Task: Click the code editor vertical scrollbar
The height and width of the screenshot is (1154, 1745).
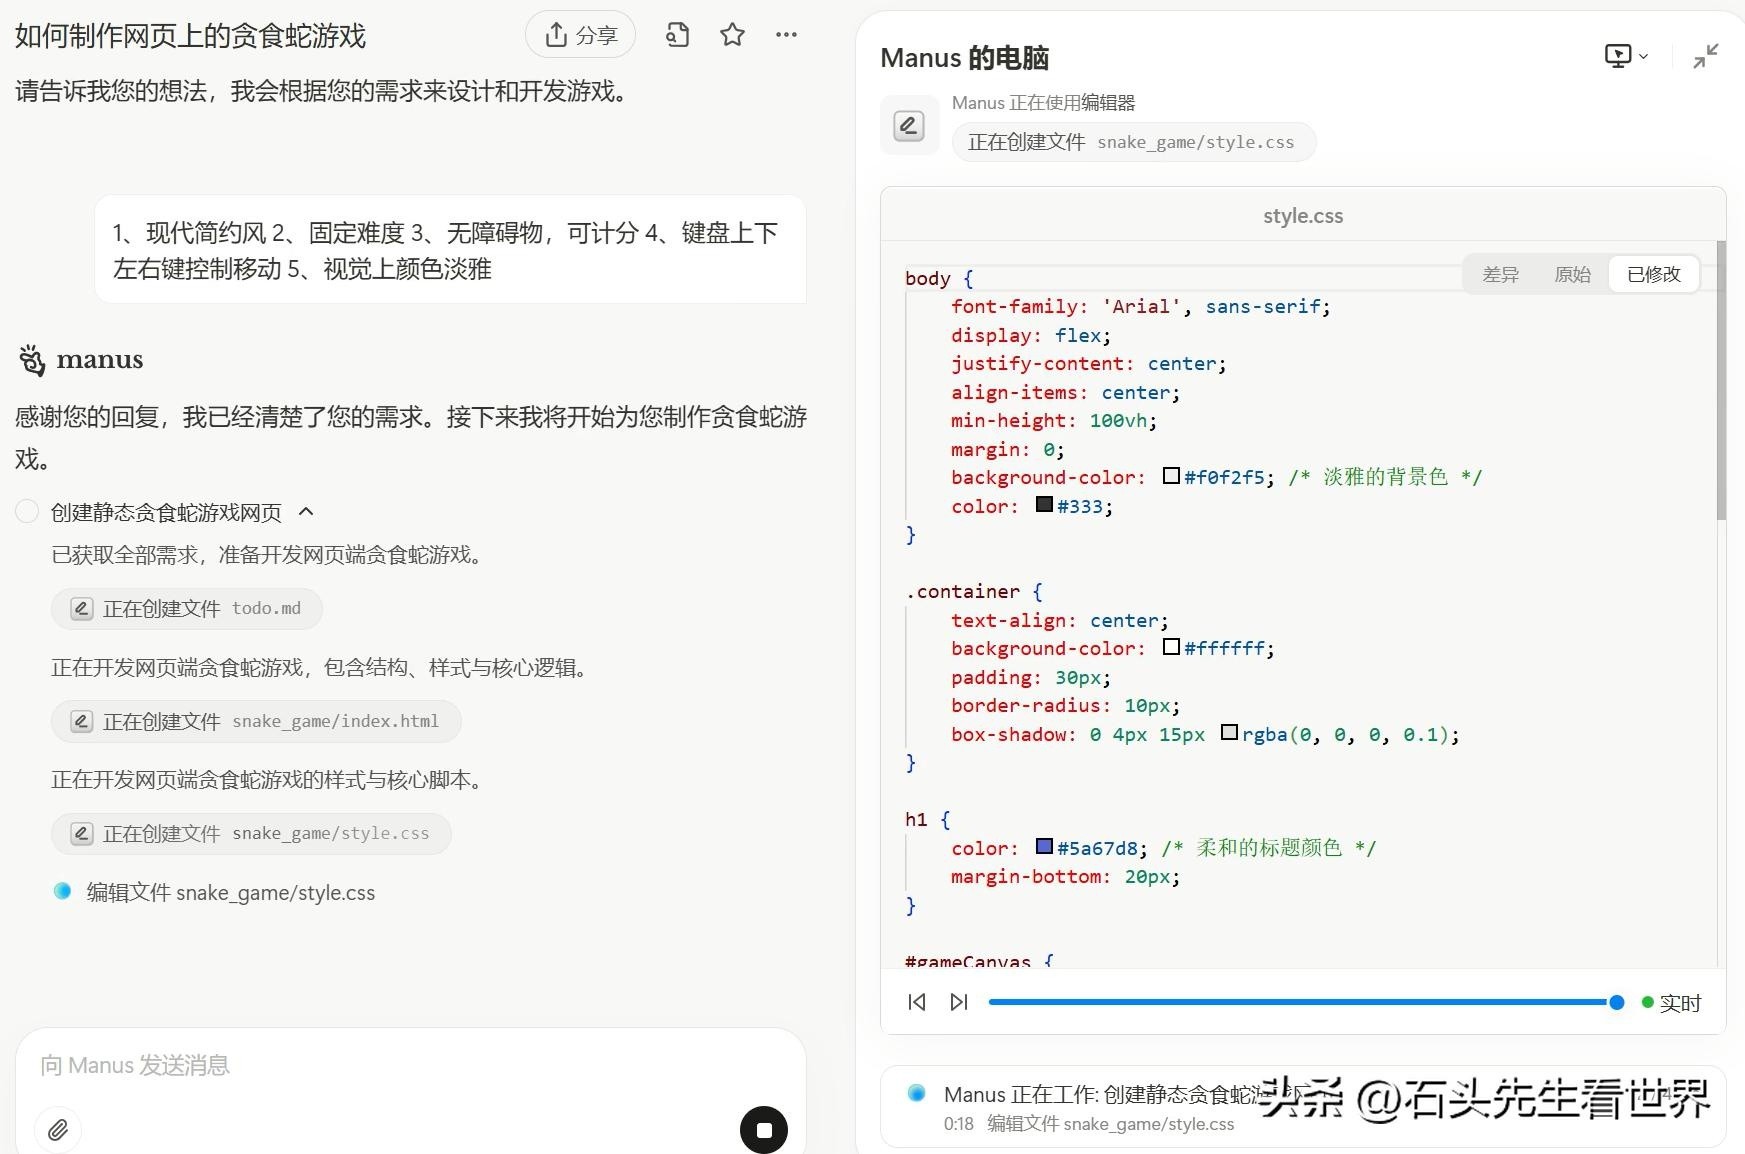Action: [1721, 380]
